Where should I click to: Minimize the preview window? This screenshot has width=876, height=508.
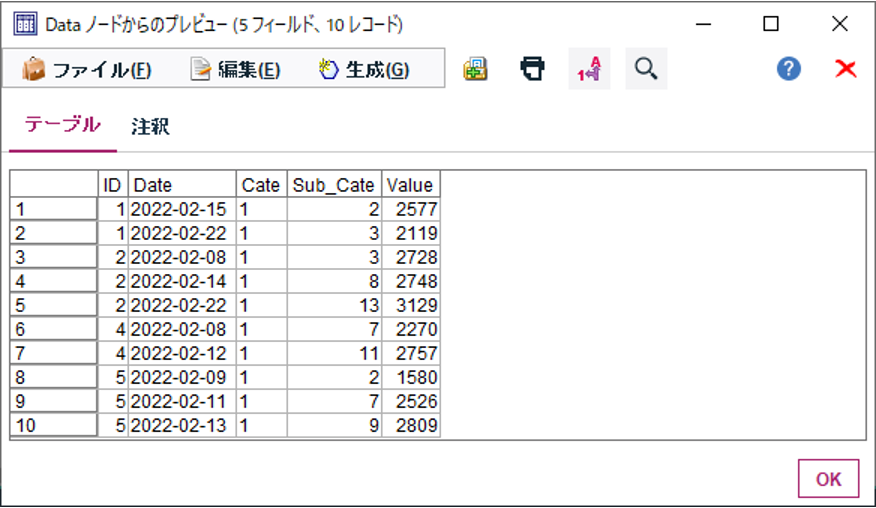pos(703,24)
